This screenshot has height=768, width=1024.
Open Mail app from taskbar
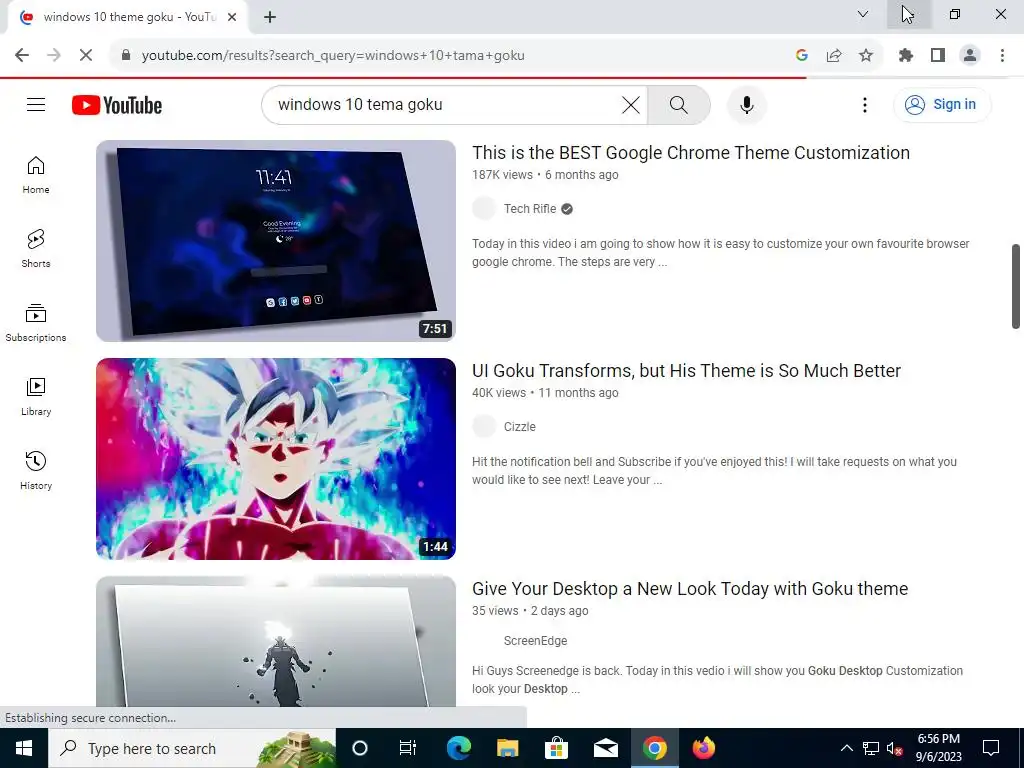tap(605, 748)
